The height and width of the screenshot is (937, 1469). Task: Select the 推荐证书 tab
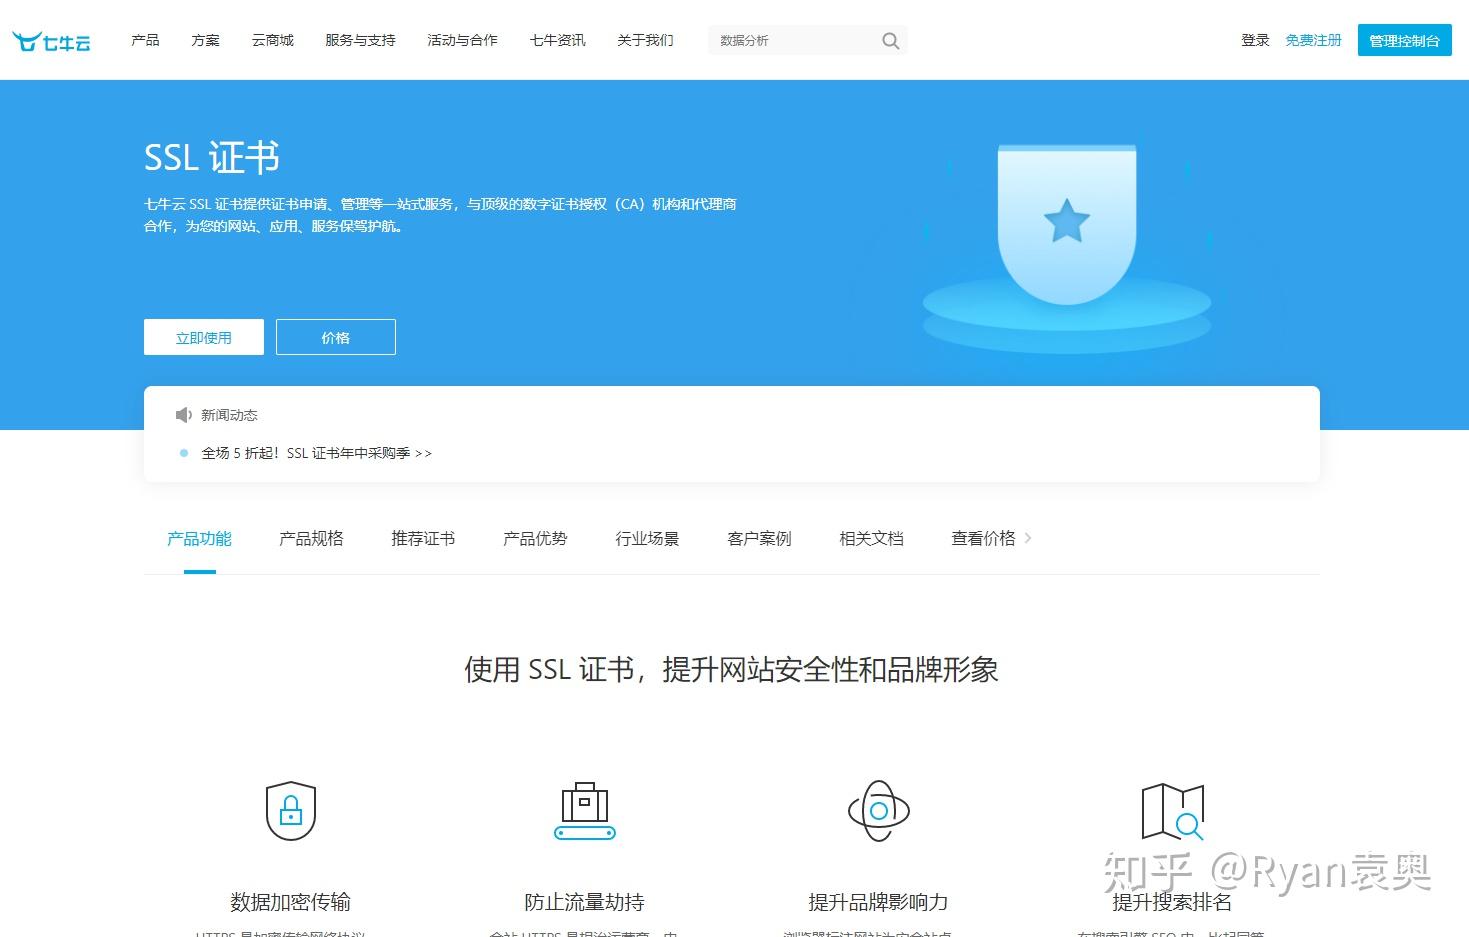(423, 539)
